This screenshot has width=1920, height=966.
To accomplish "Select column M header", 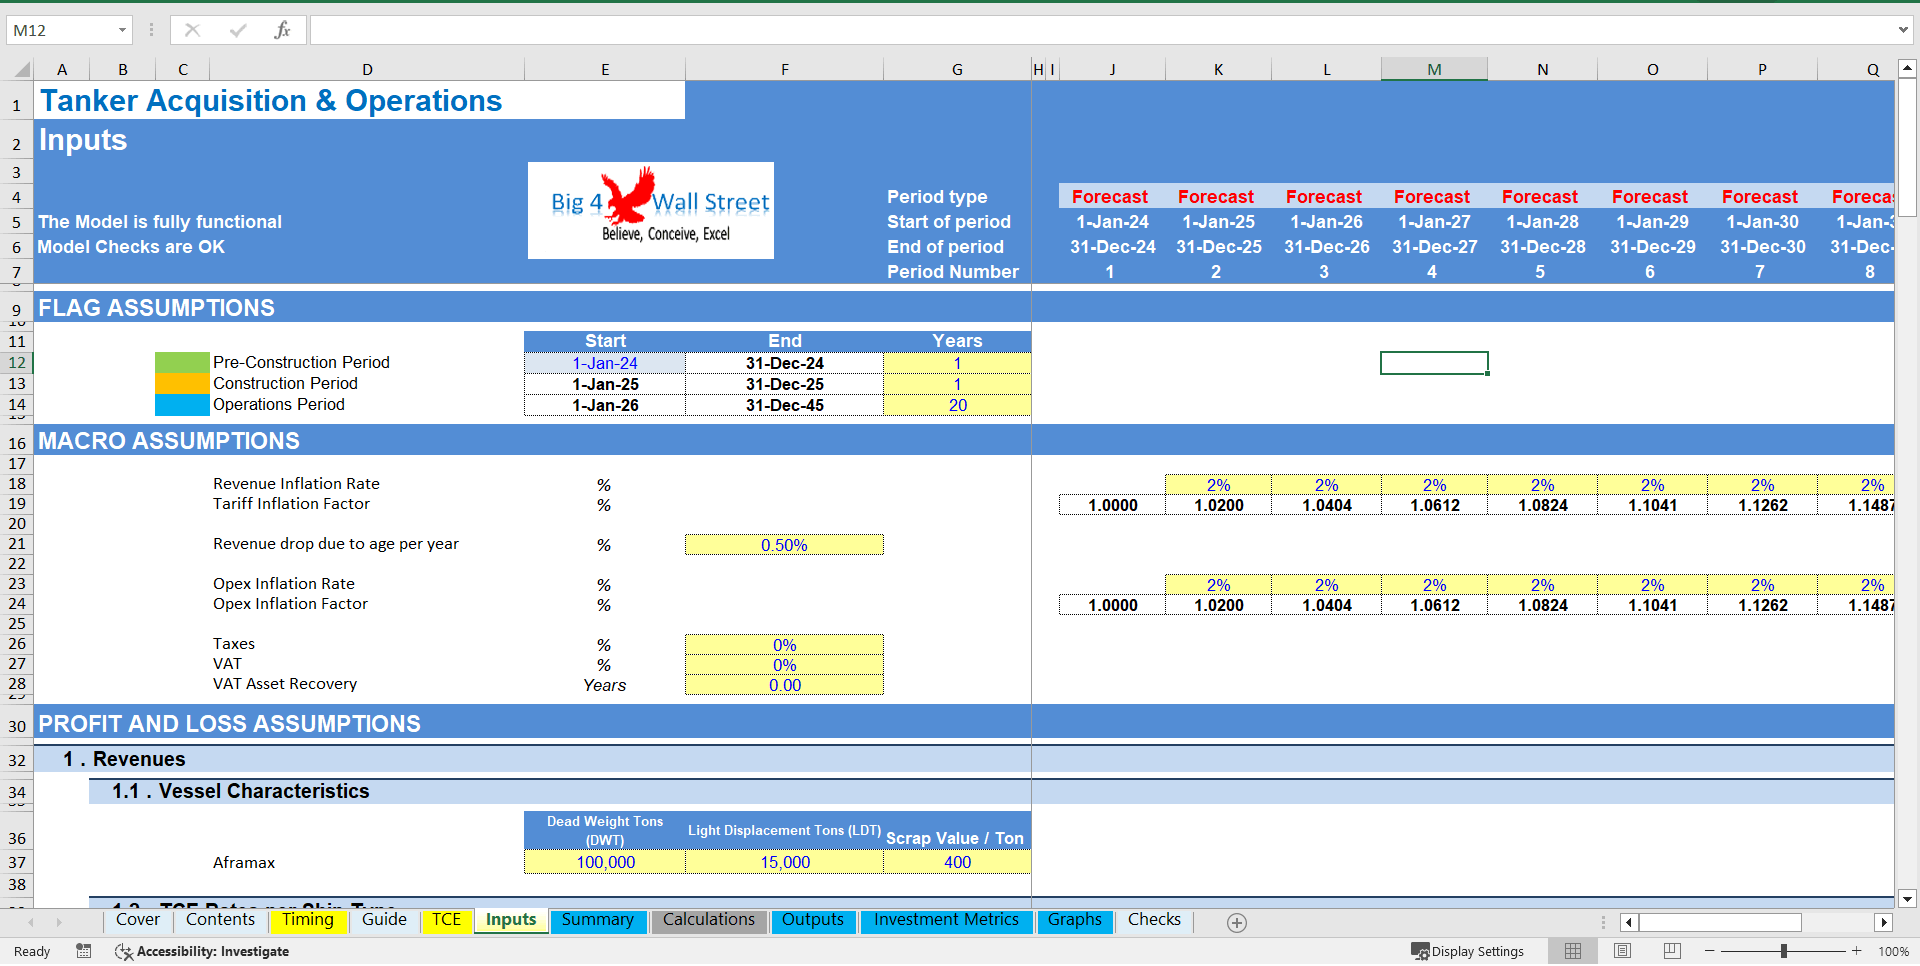I will point(1434,69).
